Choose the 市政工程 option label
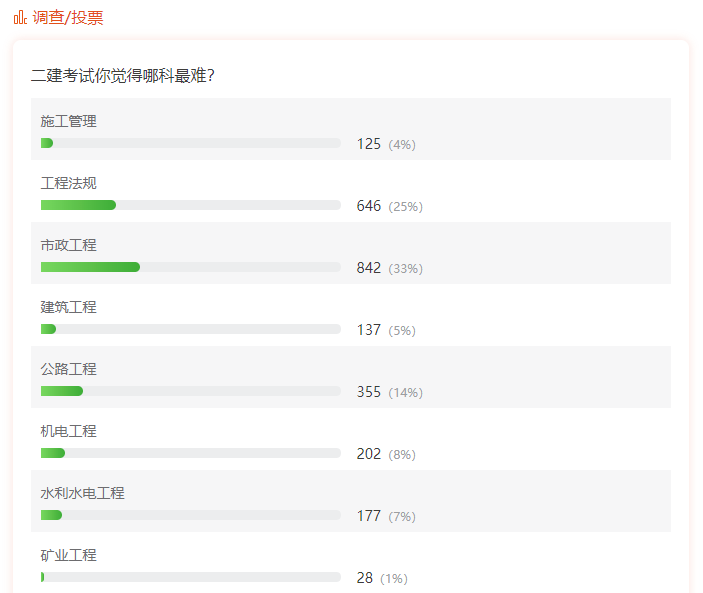This screenshot has width=703, height=593. click(69, 245)
